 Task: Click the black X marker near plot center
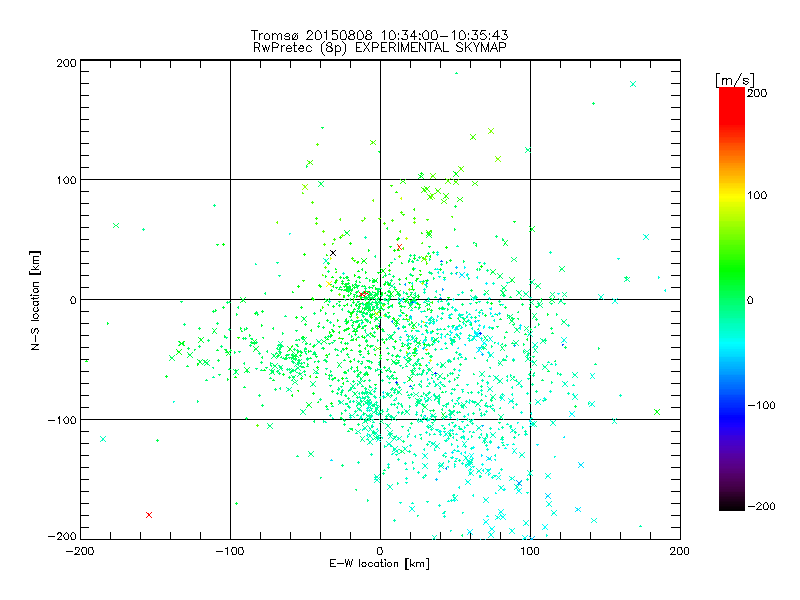point(333,253)
